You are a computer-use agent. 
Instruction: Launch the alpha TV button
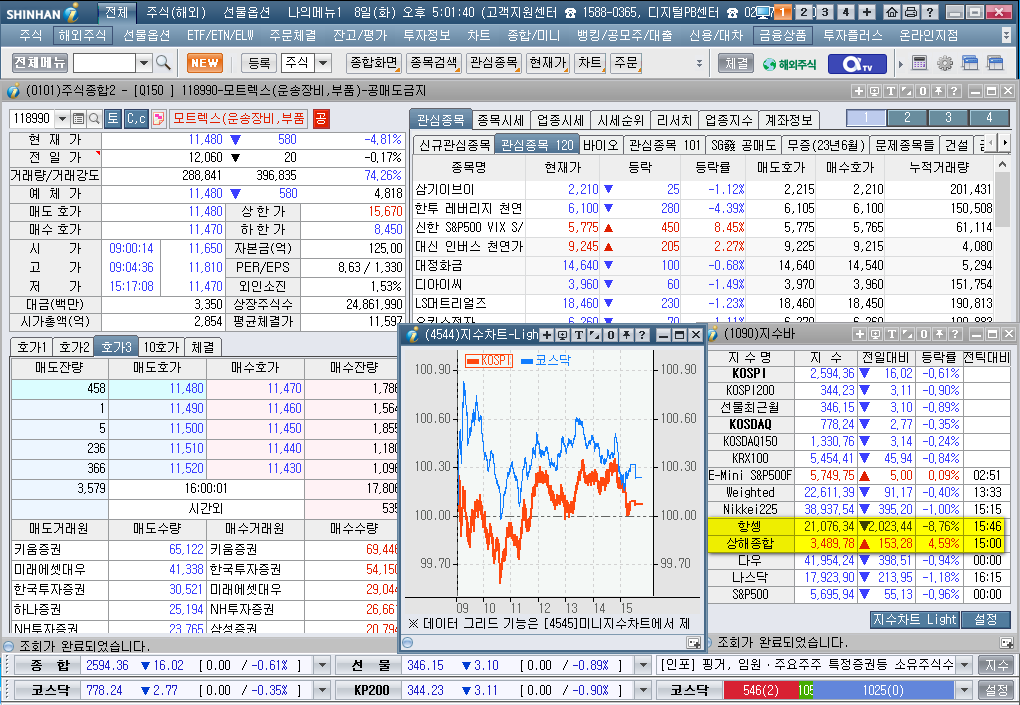(x=857, y=64)
